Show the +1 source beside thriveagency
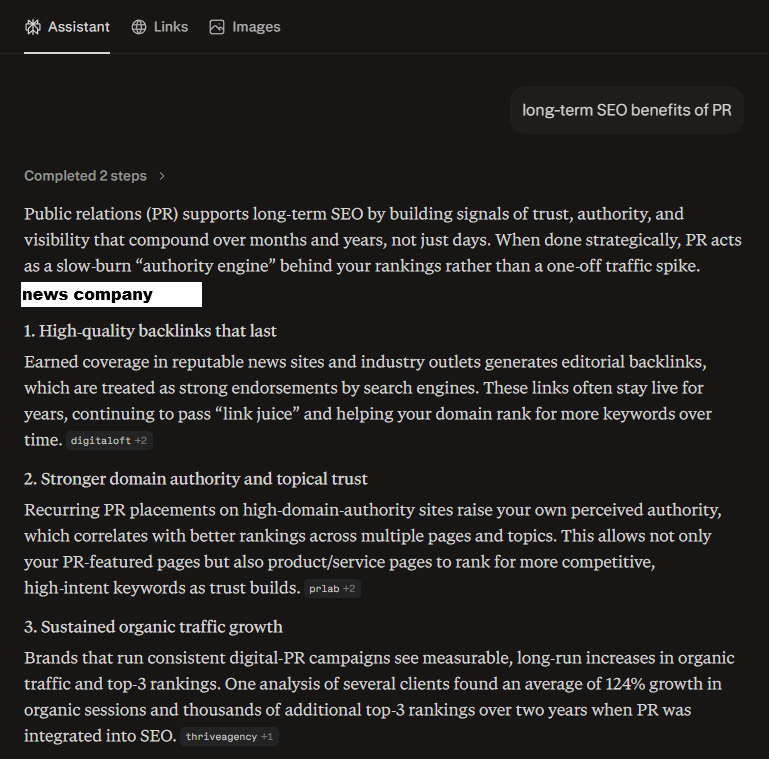The height and width of the screenshot is (759, 769). [267, 737]
